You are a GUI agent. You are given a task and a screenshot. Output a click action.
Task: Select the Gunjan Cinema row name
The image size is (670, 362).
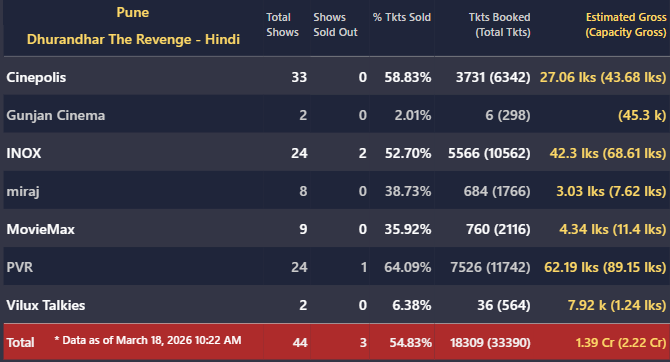[56, 115]
